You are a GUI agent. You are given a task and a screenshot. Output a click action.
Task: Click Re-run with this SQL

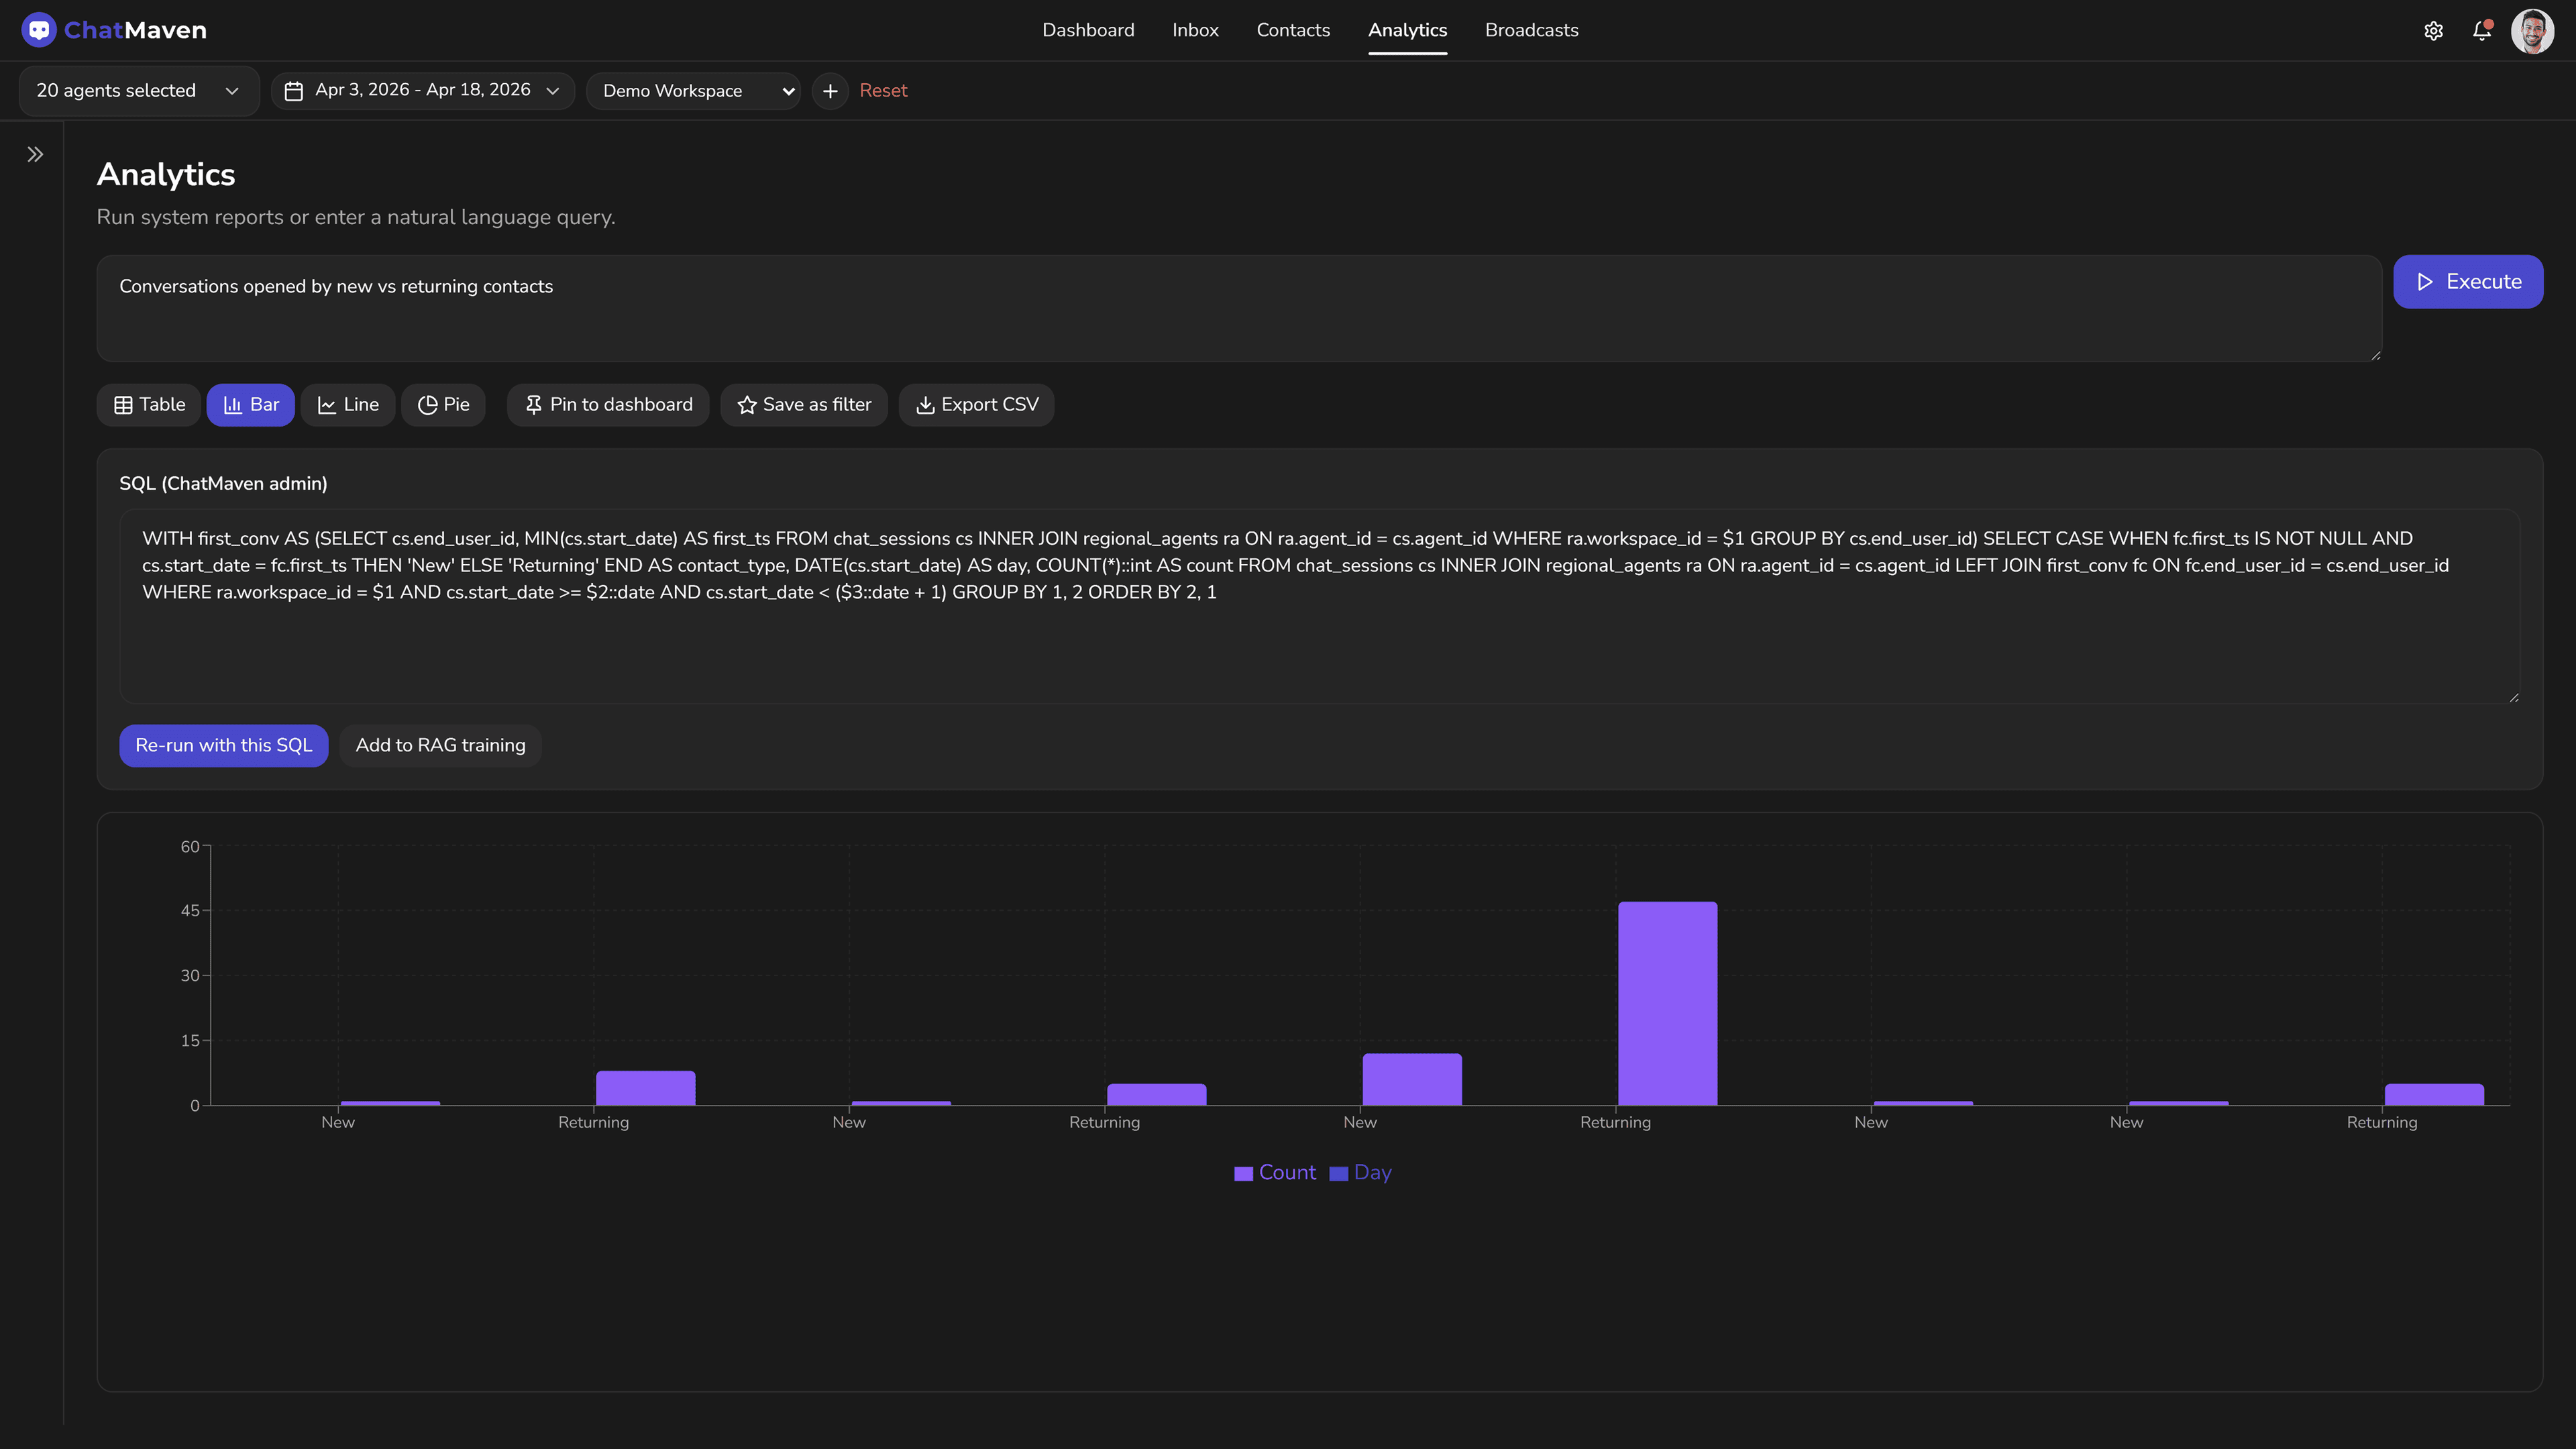(223, 745)
